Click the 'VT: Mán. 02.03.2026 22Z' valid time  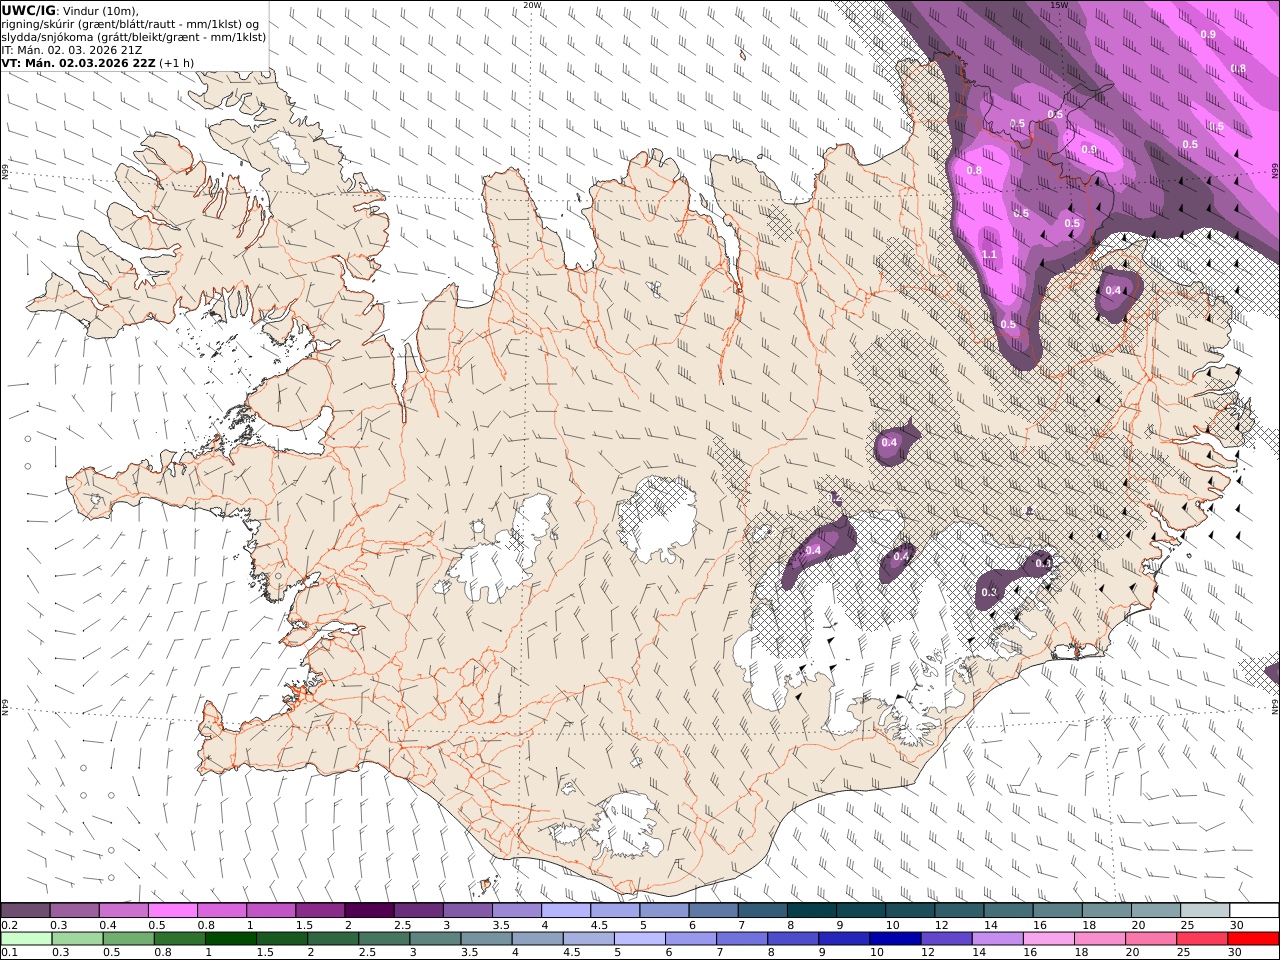(79, 62)
